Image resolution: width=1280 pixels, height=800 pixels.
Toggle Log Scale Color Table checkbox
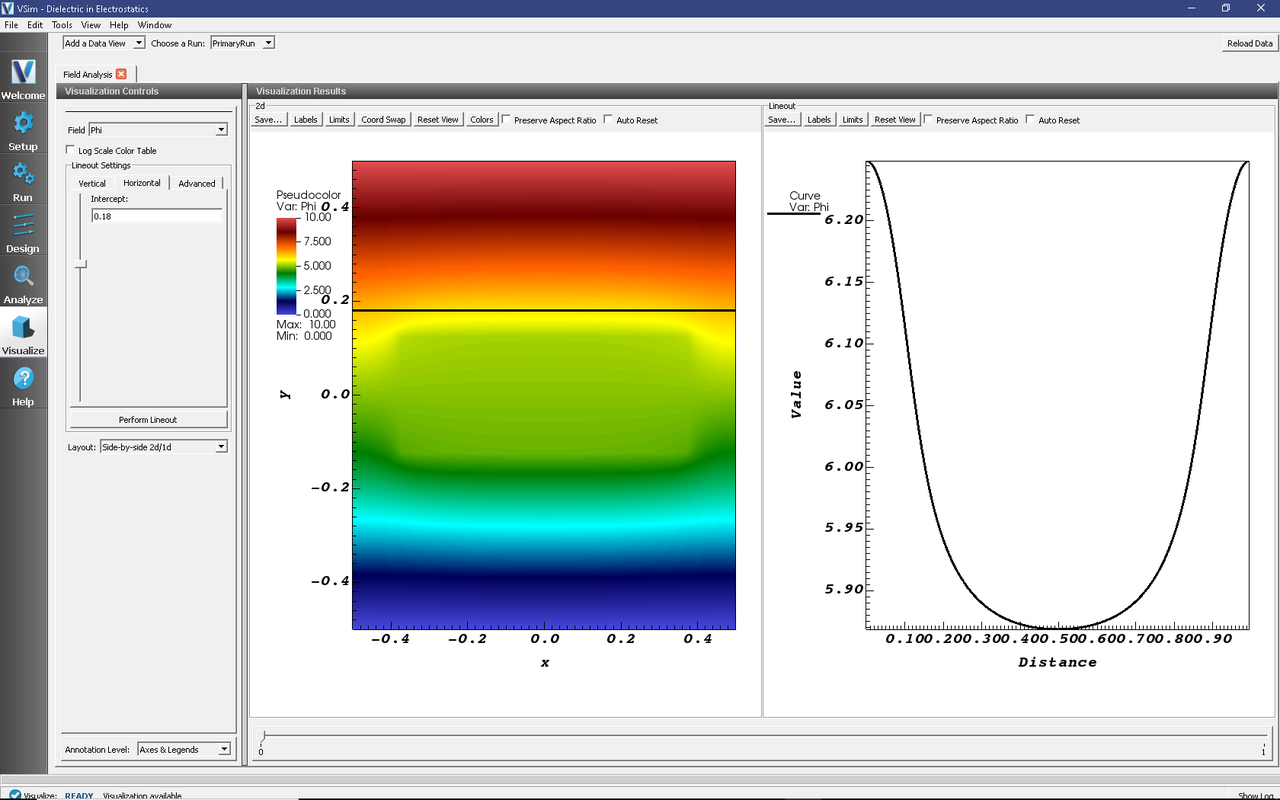coord(71,151)
